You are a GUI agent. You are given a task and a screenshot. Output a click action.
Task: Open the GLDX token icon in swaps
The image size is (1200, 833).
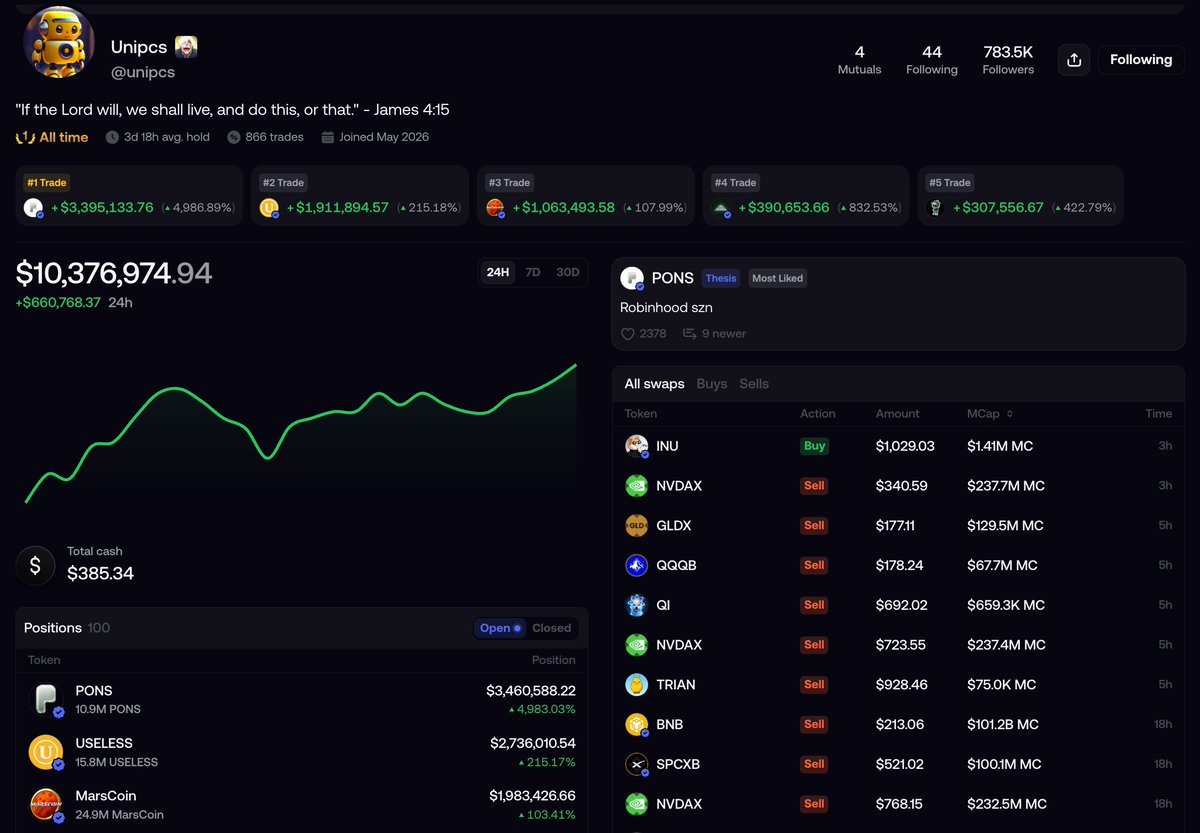637,525
